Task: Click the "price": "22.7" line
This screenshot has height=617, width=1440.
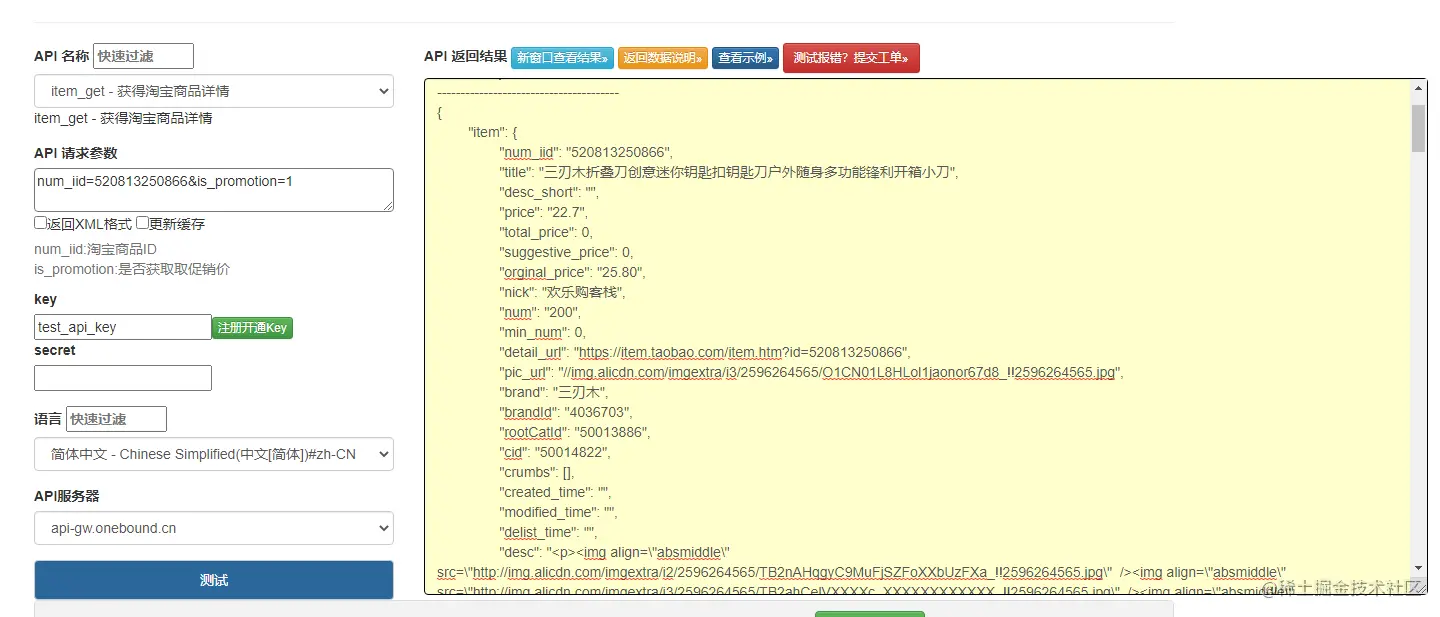Action: (545, 212)
